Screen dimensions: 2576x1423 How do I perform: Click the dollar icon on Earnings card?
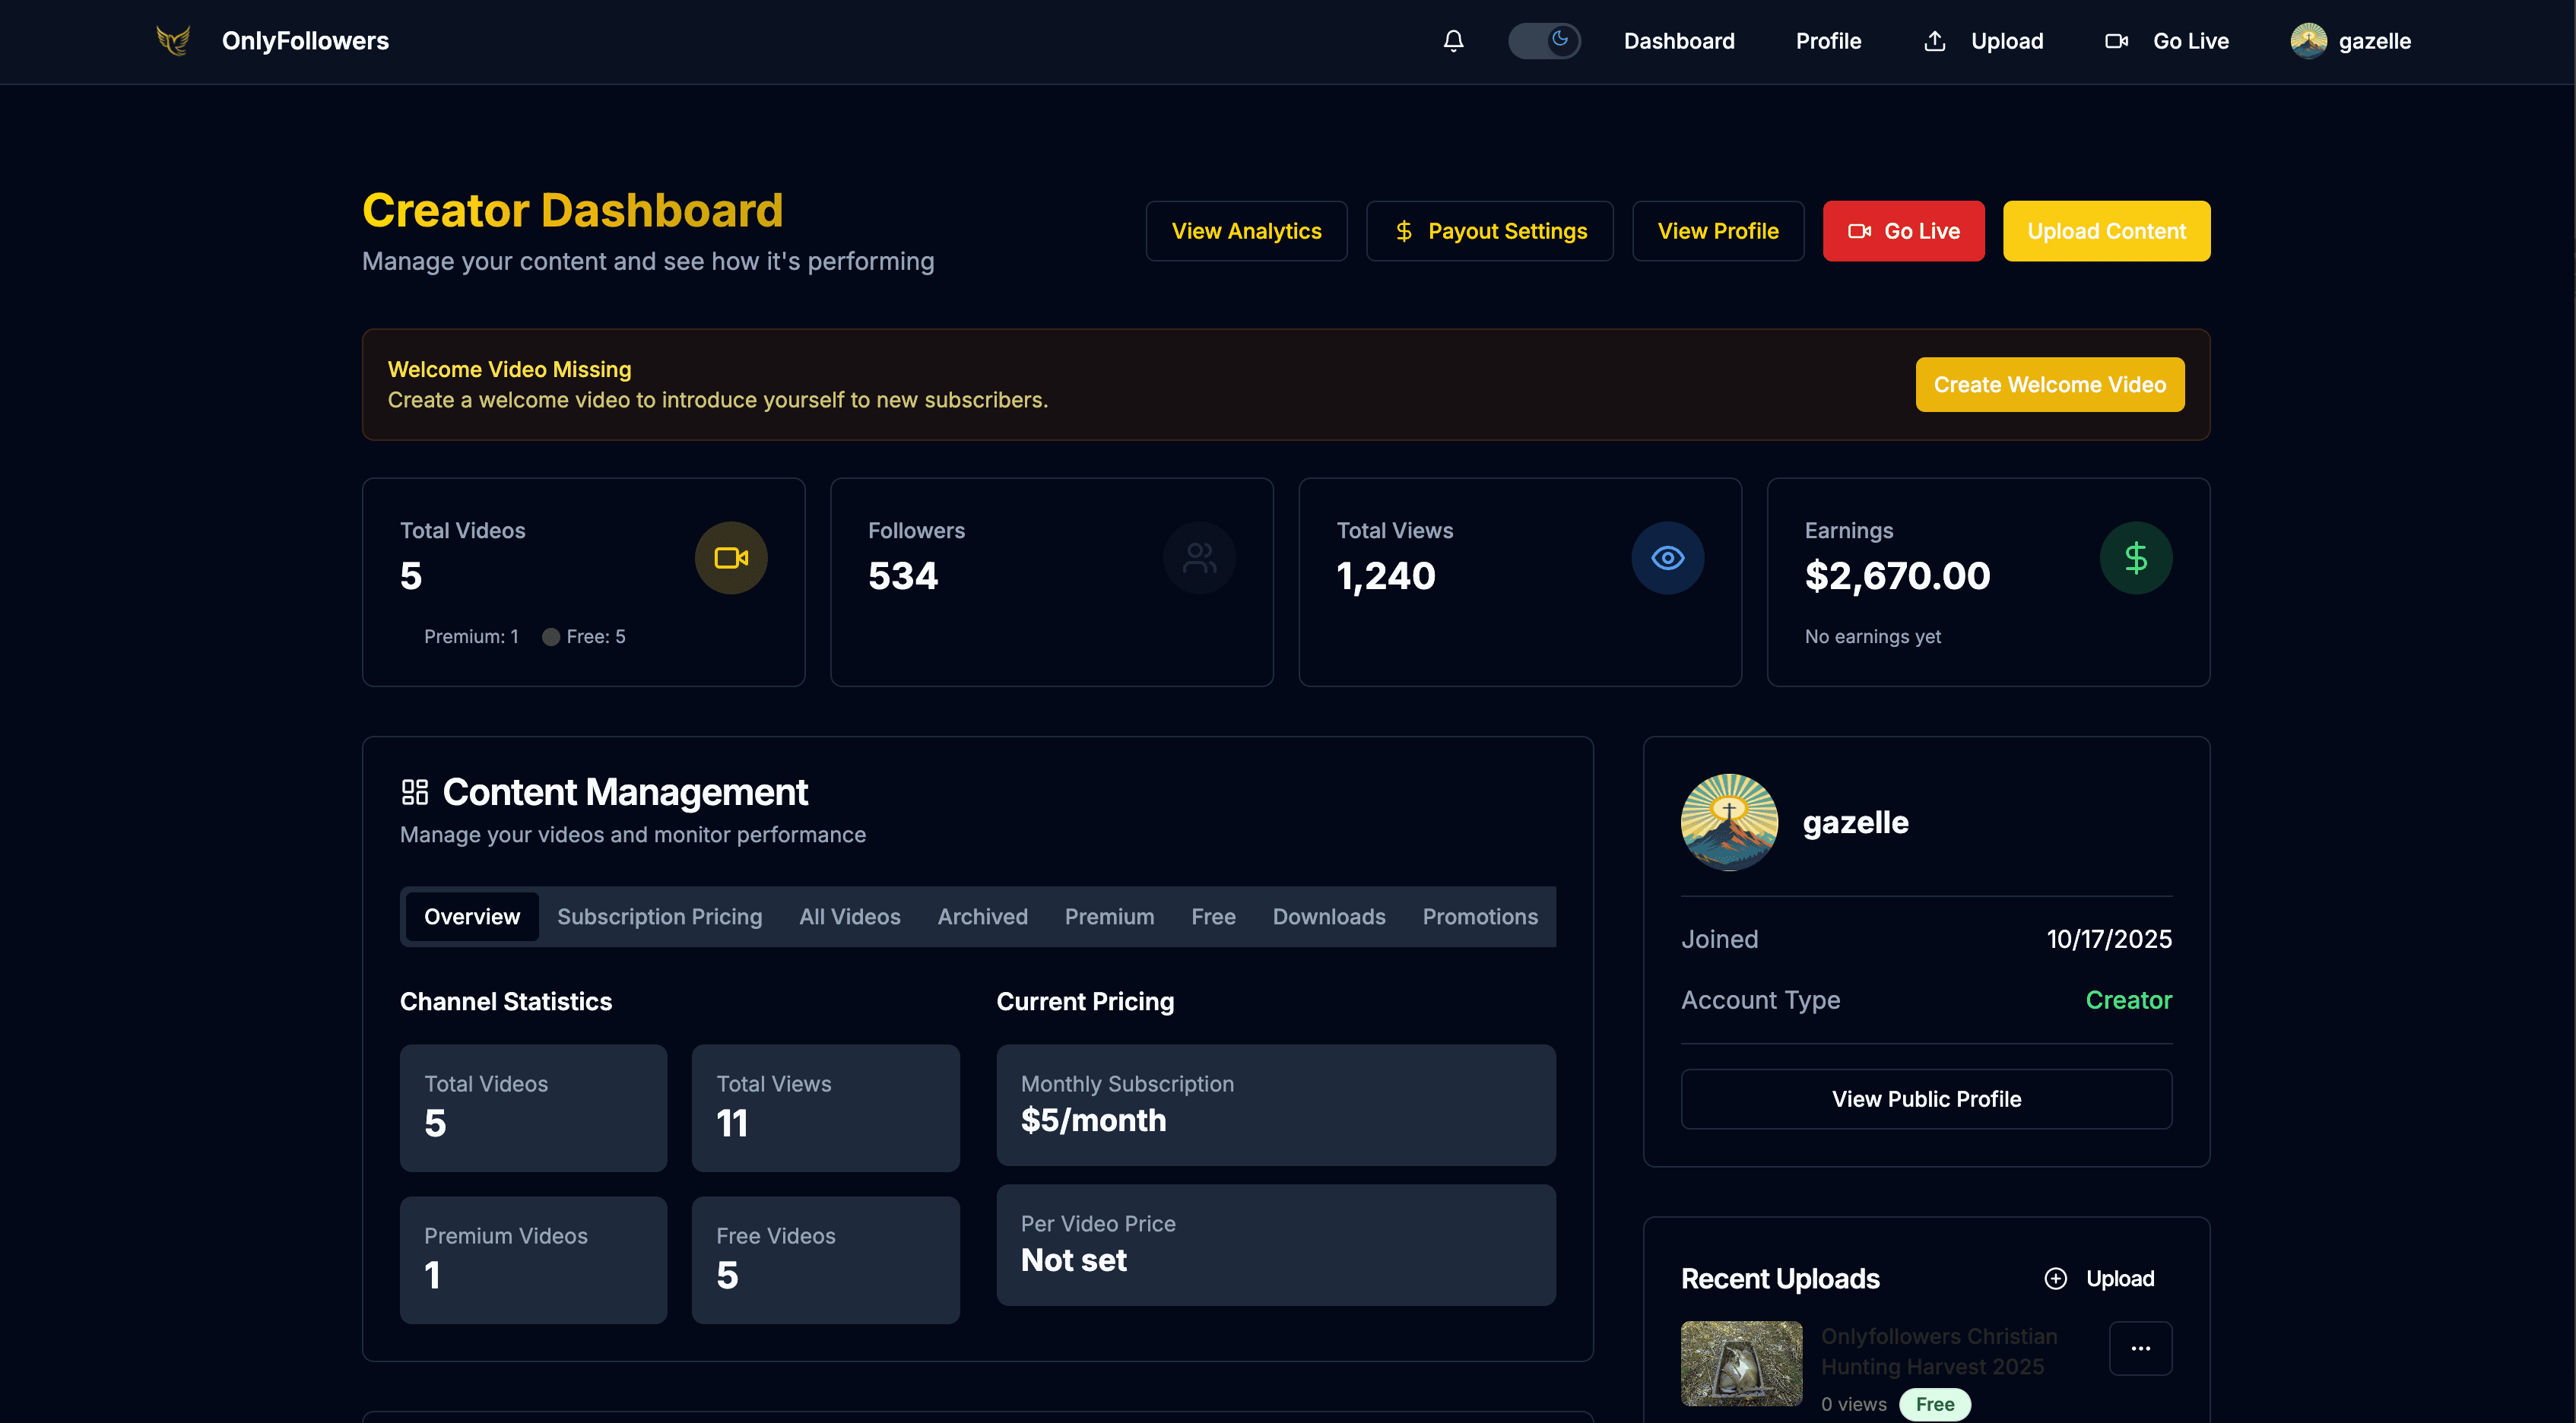click(2136, 557)
